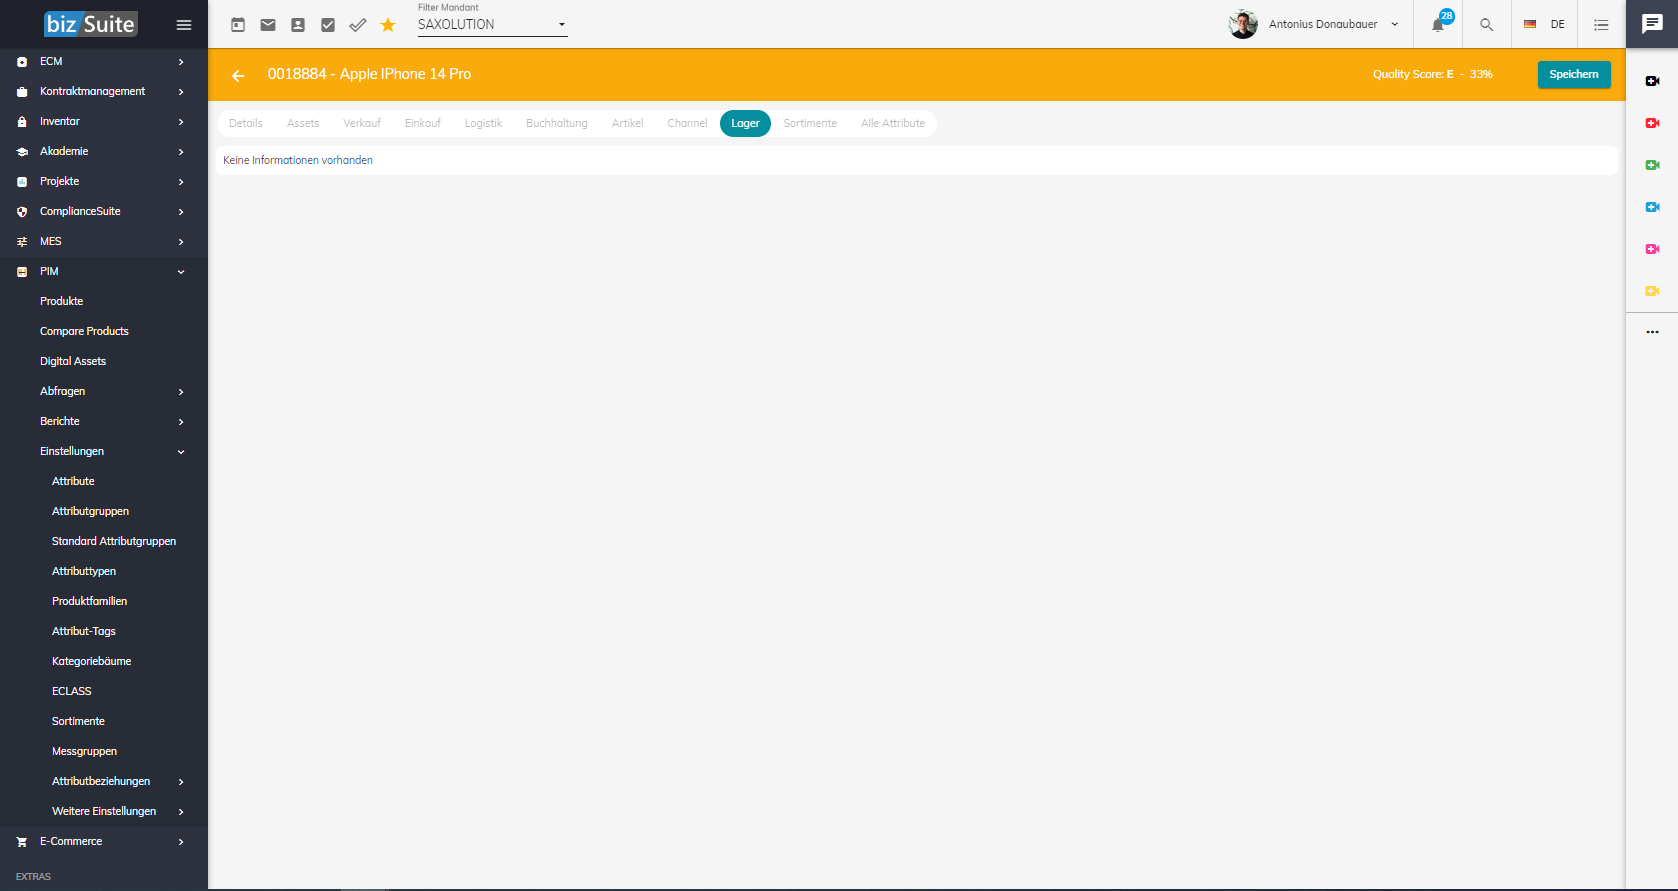The height and width of the screenshot is (891, 1678).
Task: Open the chat message panel icon
Action: pos(1652,24)
